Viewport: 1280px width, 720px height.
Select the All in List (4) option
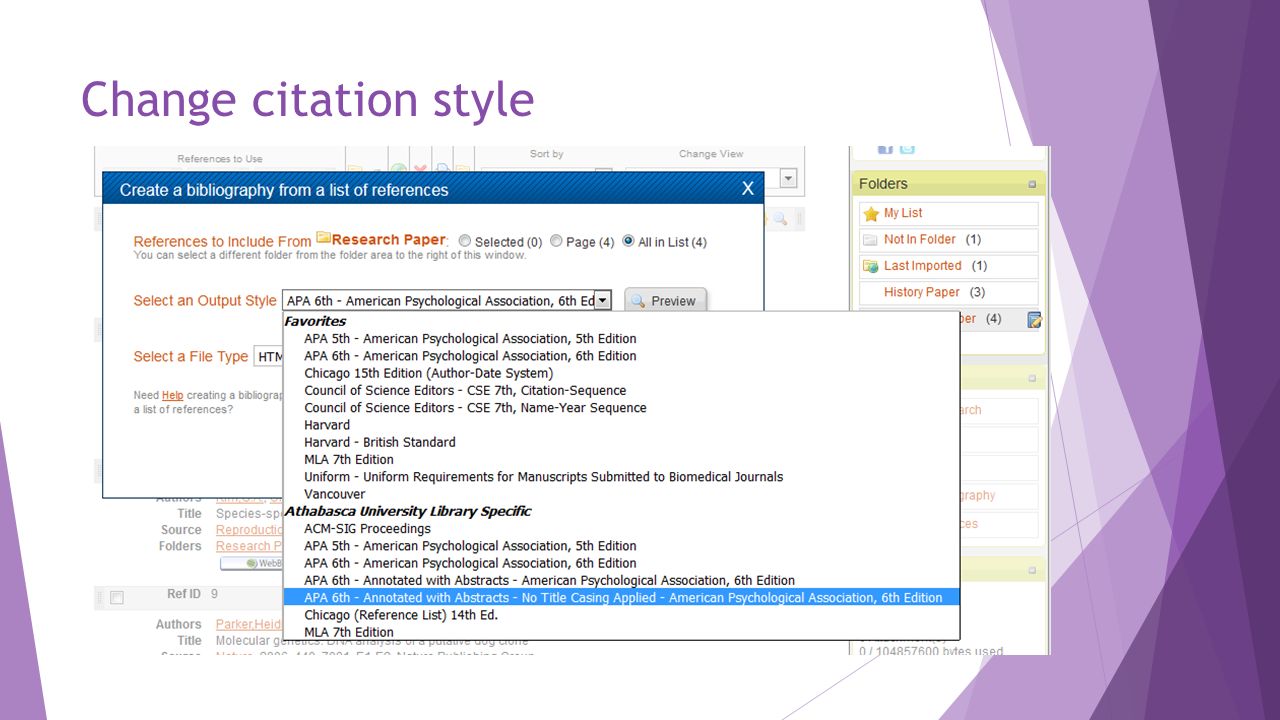pyautogui.click(x=628, y=241)
